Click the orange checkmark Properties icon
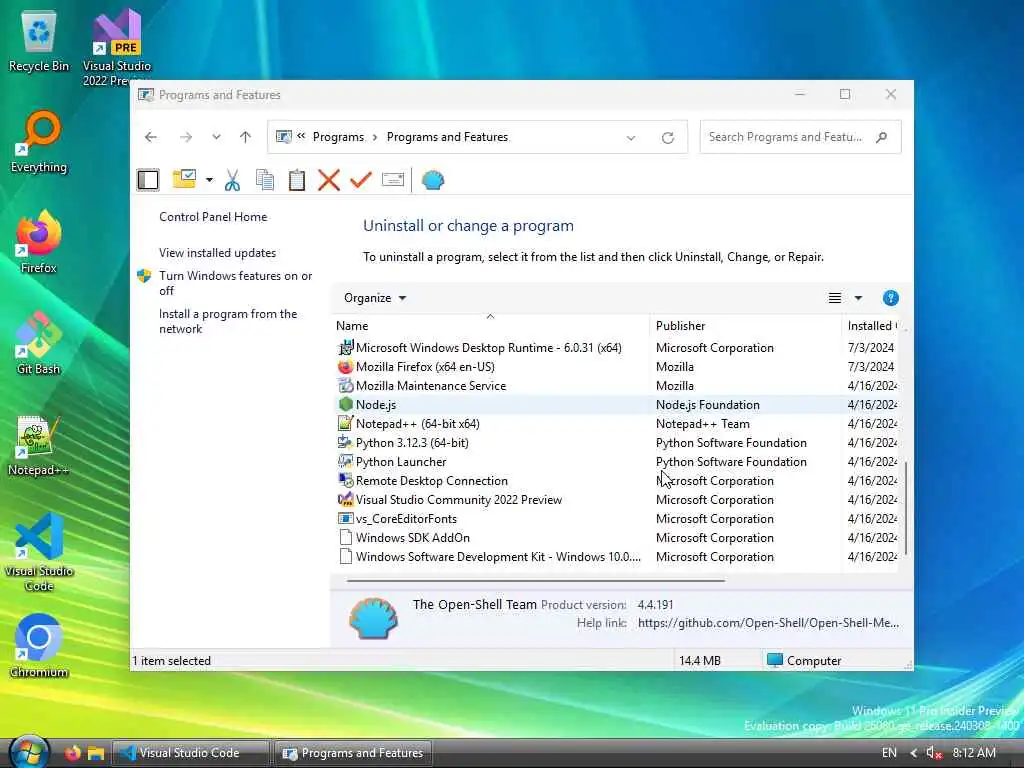Screen dimensions: 1024x768 point(360,180)
